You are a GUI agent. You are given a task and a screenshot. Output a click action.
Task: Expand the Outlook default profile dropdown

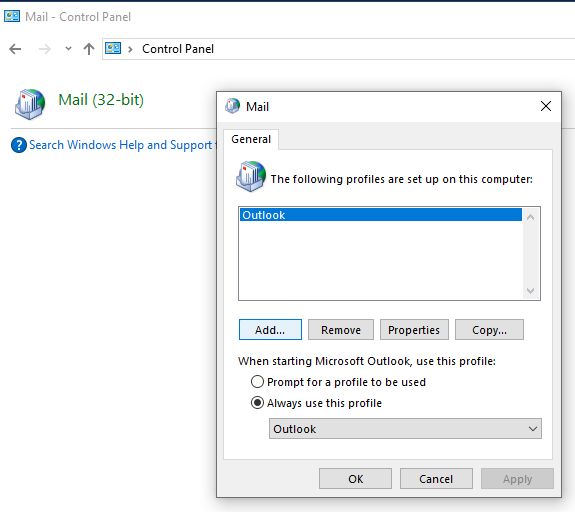405,428
